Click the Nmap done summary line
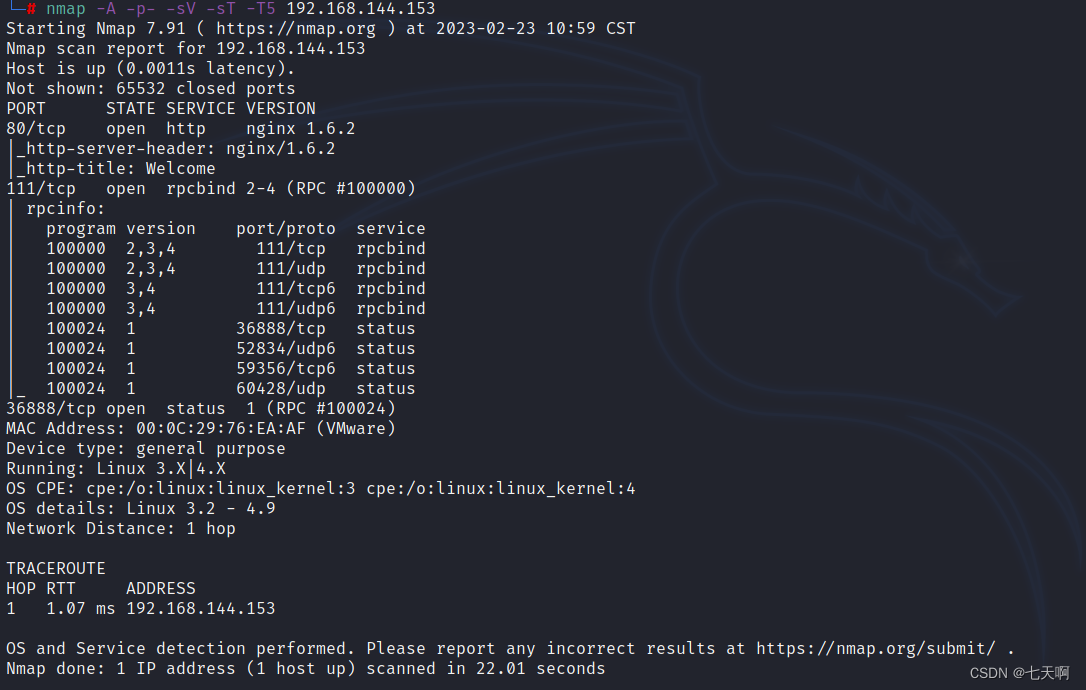This screenshot has height=690, width=1086. click(x=305, y=669)
